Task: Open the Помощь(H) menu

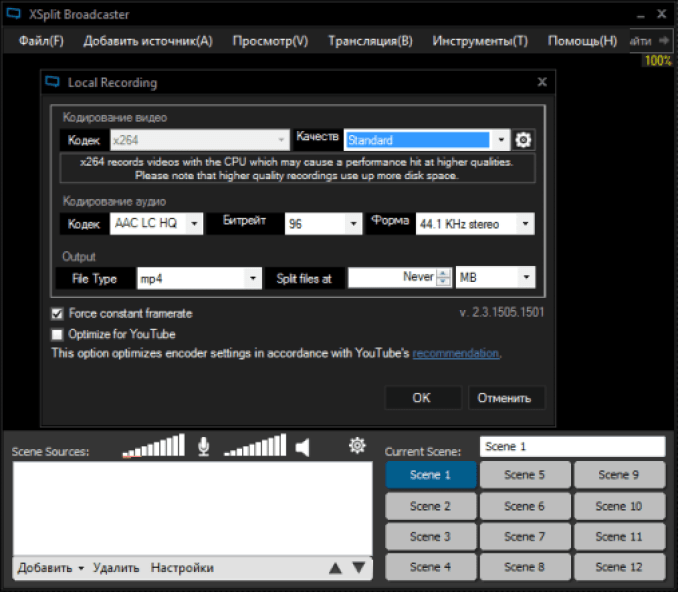Action: (x=582, y=41)
